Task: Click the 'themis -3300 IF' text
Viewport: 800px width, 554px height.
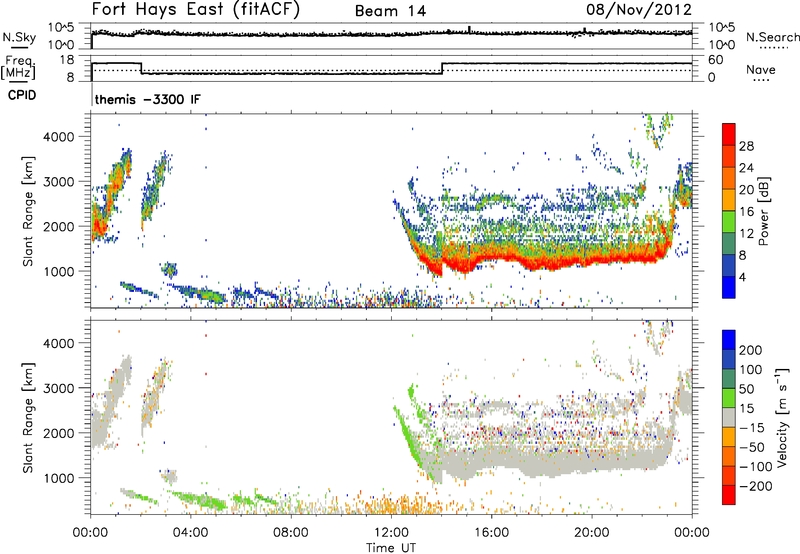Action: [147, 99]
